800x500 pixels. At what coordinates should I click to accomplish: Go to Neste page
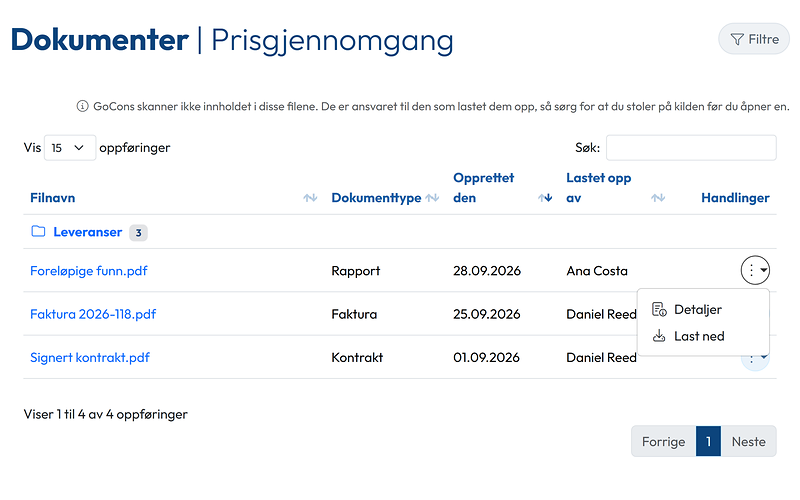(x=748, y=441)
